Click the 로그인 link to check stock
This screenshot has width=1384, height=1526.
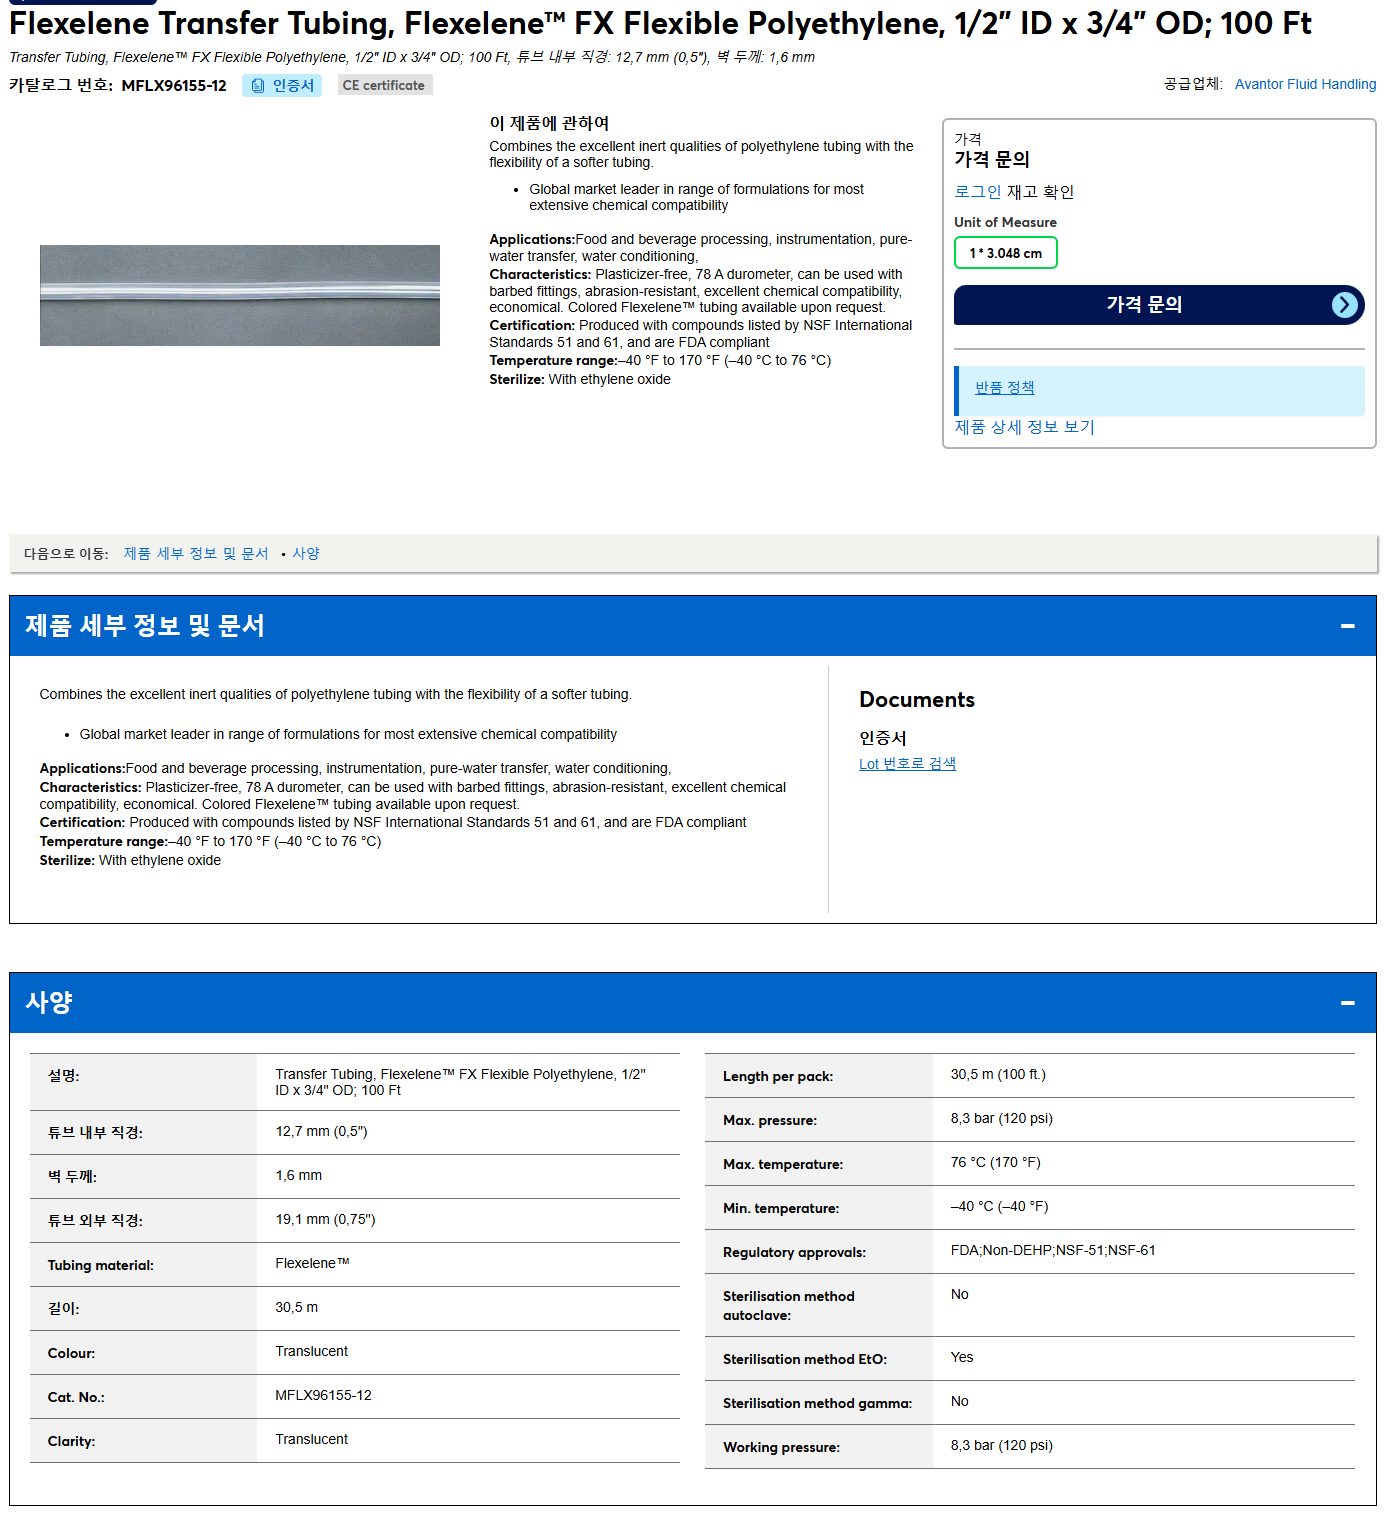(x=977, y=192)
